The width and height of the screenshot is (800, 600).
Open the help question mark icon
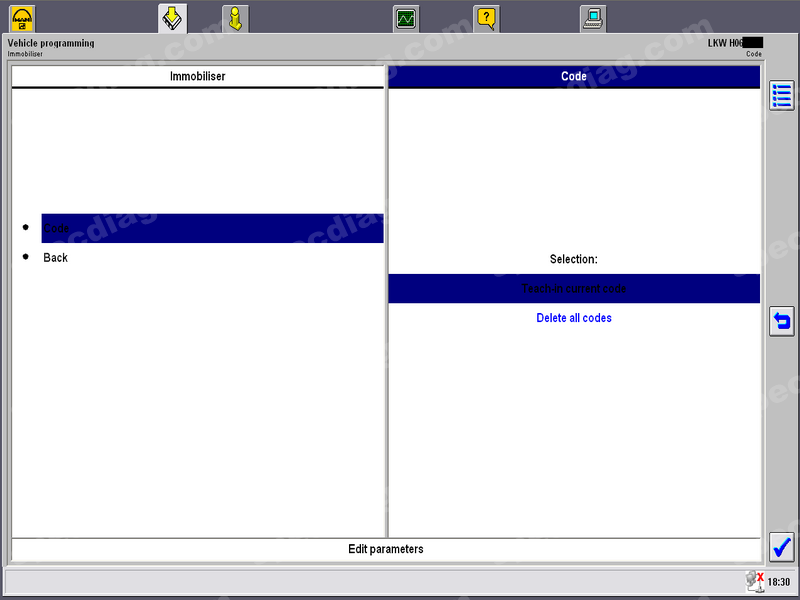pos(486,18)
